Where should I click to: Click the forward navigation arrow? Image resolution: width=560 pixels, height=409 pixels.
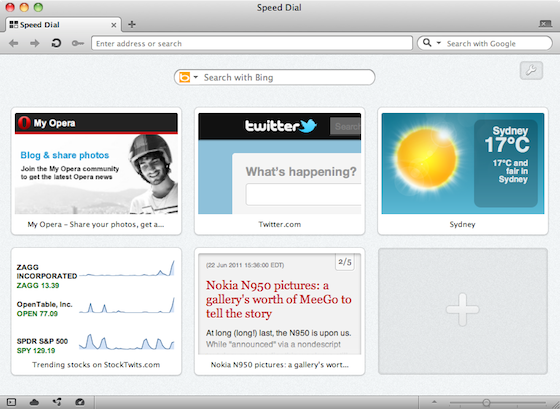(x=35, y=44)
